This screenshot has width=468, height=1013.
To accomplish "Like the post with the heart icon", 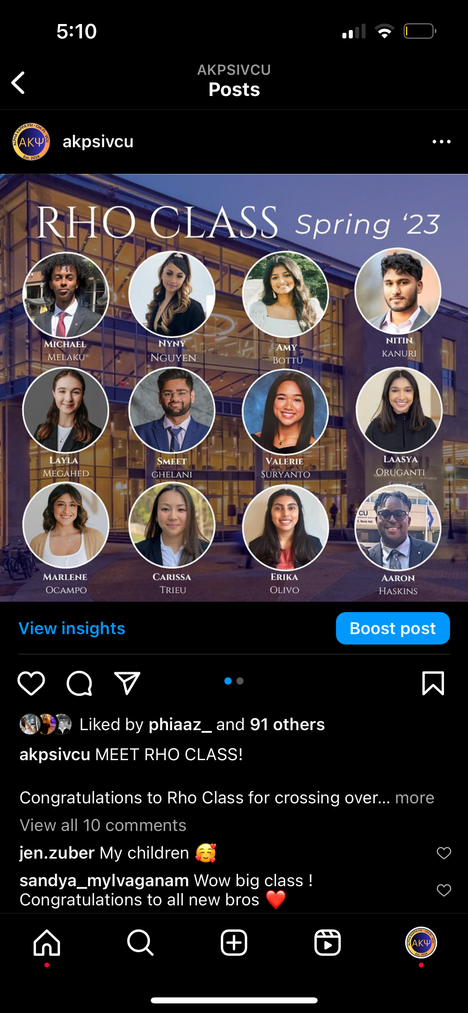I will click(31, 683).
